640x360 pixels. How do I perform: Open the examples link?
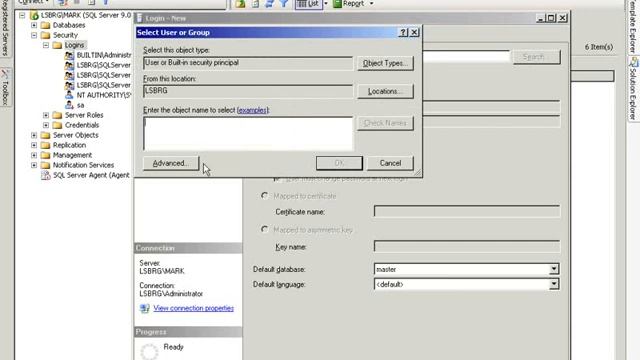(x=253, y=110)
